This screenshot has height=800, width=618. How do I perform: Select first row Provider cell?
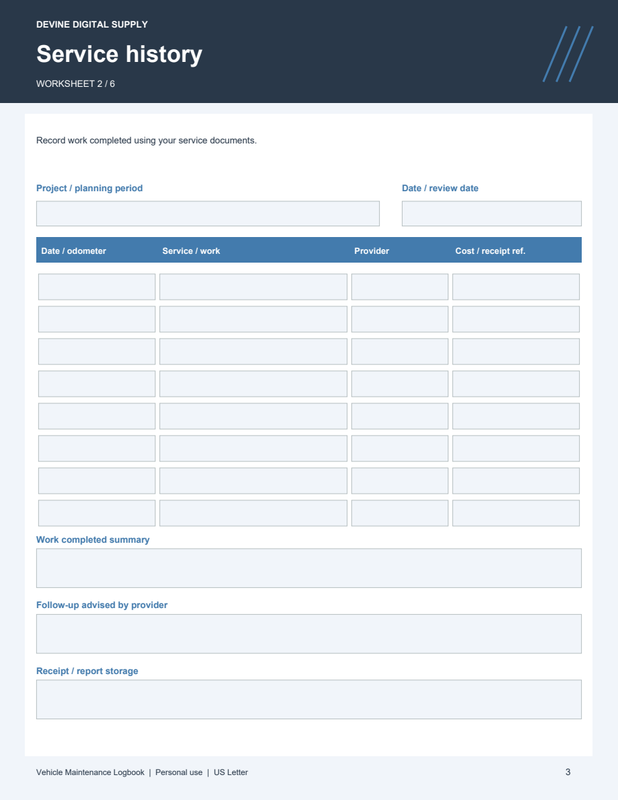coord(400,287)
